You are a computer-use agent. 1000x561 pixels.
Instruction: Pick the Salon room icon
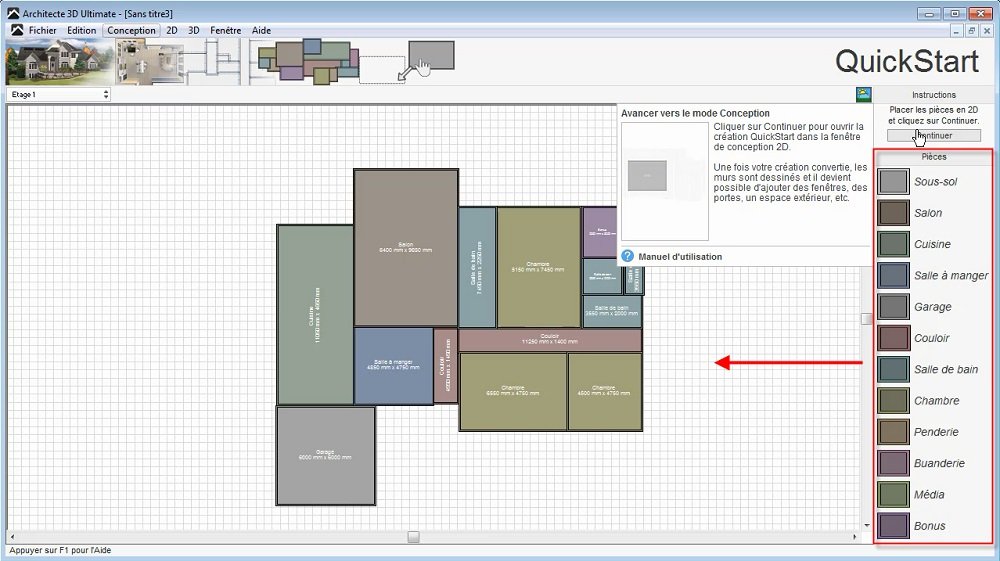click(893, 213)
